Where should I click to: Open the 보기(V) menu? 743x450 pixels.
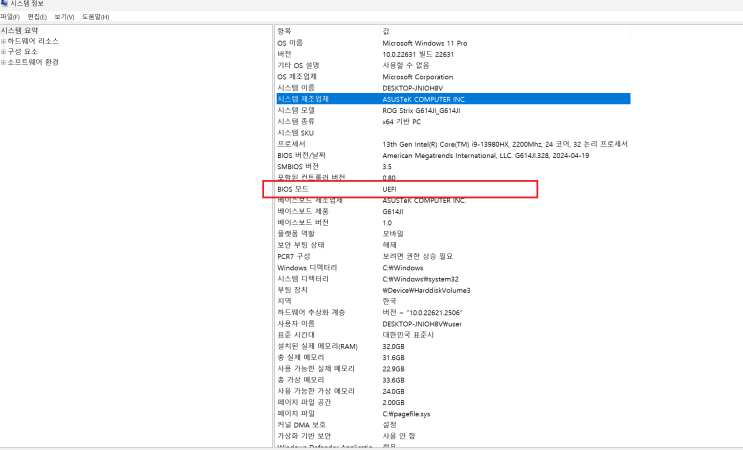(64, 17)
